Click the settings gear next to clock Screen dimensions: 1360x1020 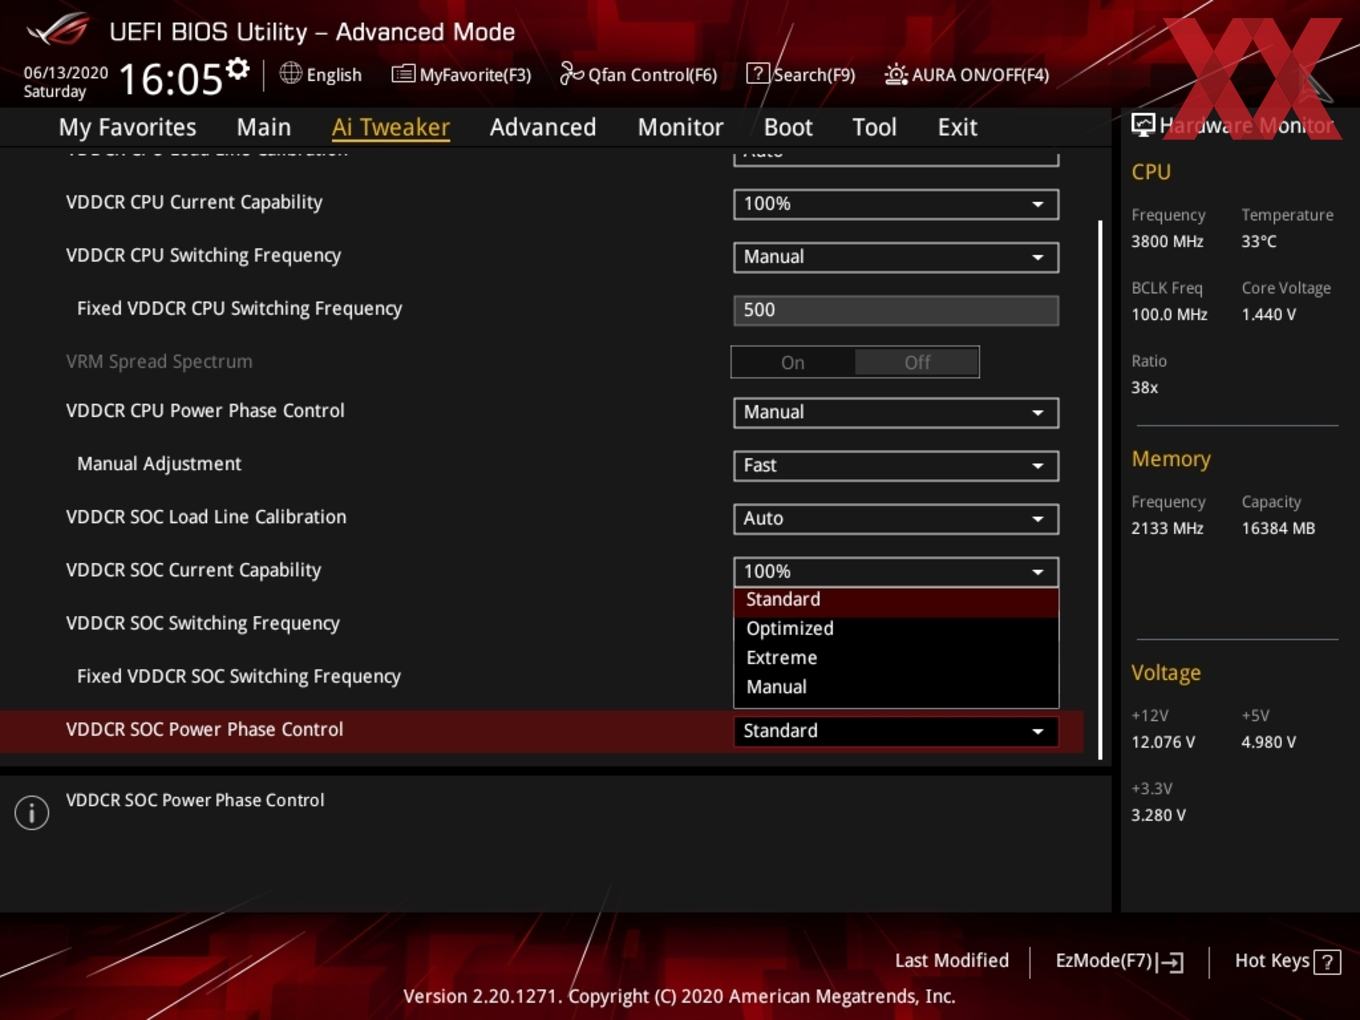(x=237, y=68)
